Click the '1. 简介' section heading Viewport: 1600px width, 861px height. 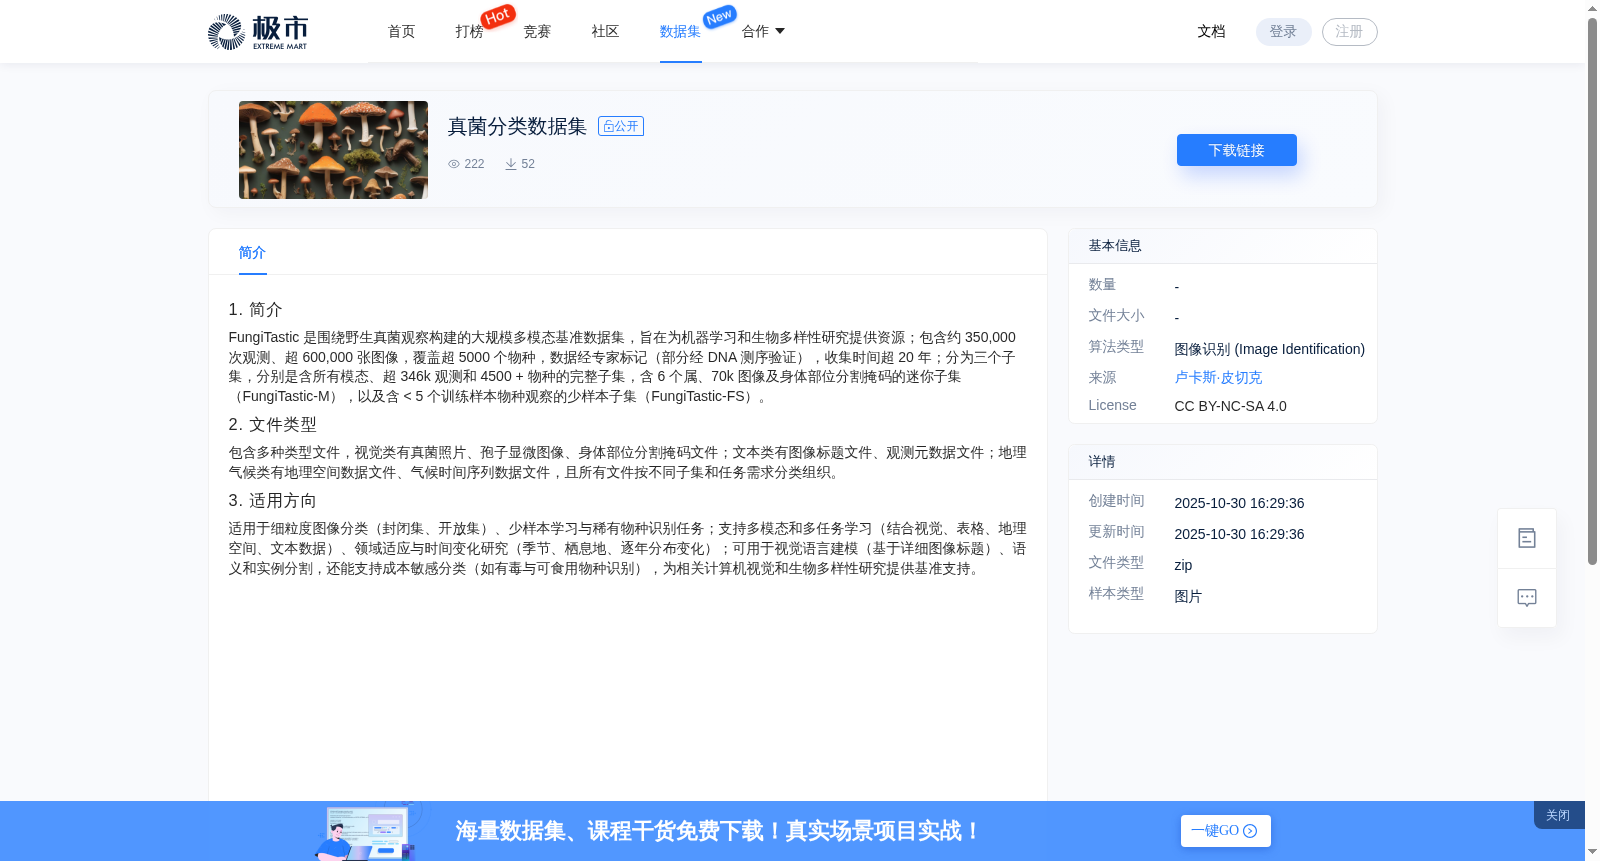point(256,310)
